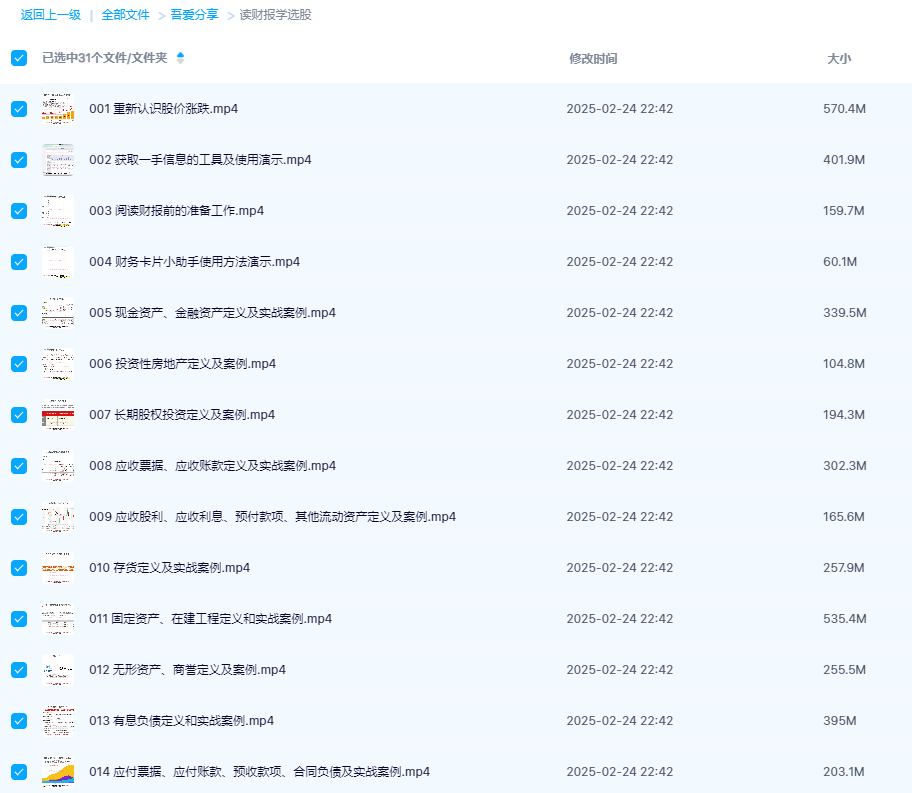Sort files by 大小 column header

pos(839,59)
